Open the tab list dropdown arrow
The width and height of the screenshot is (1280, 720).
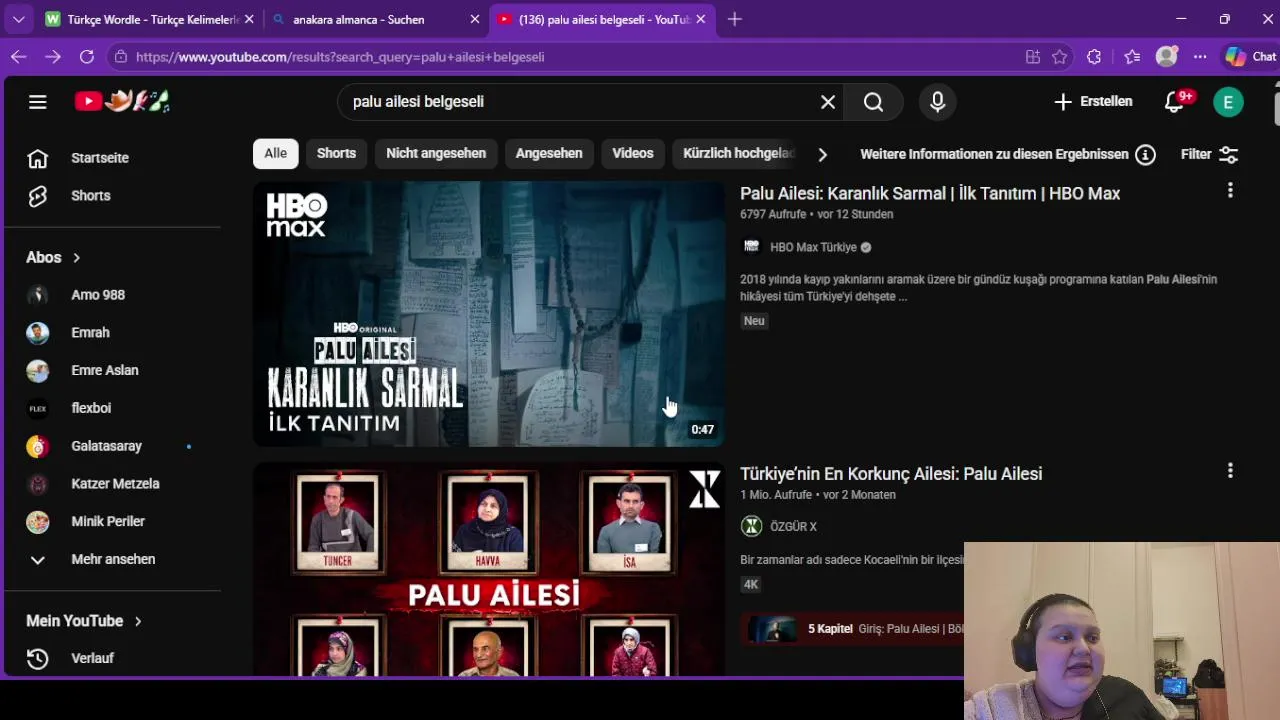click(18, 19)
